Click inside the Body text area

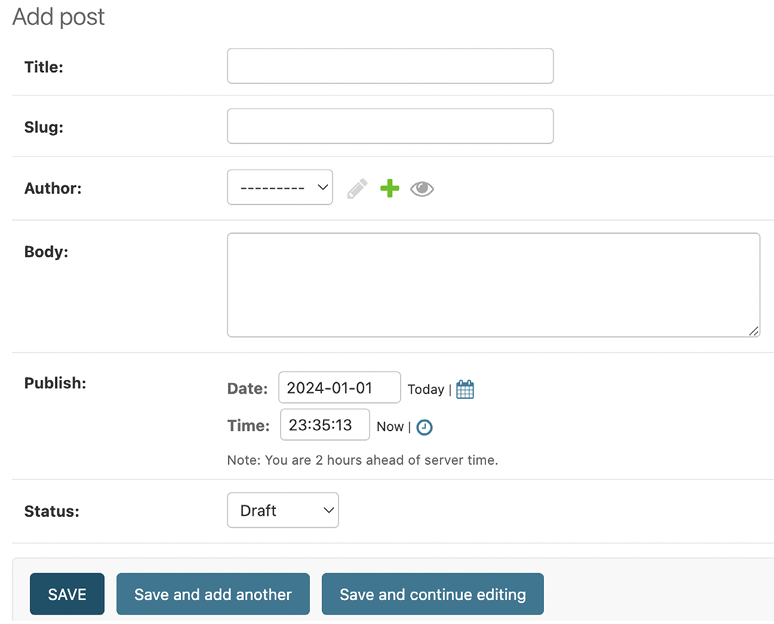tap(494, 285)
